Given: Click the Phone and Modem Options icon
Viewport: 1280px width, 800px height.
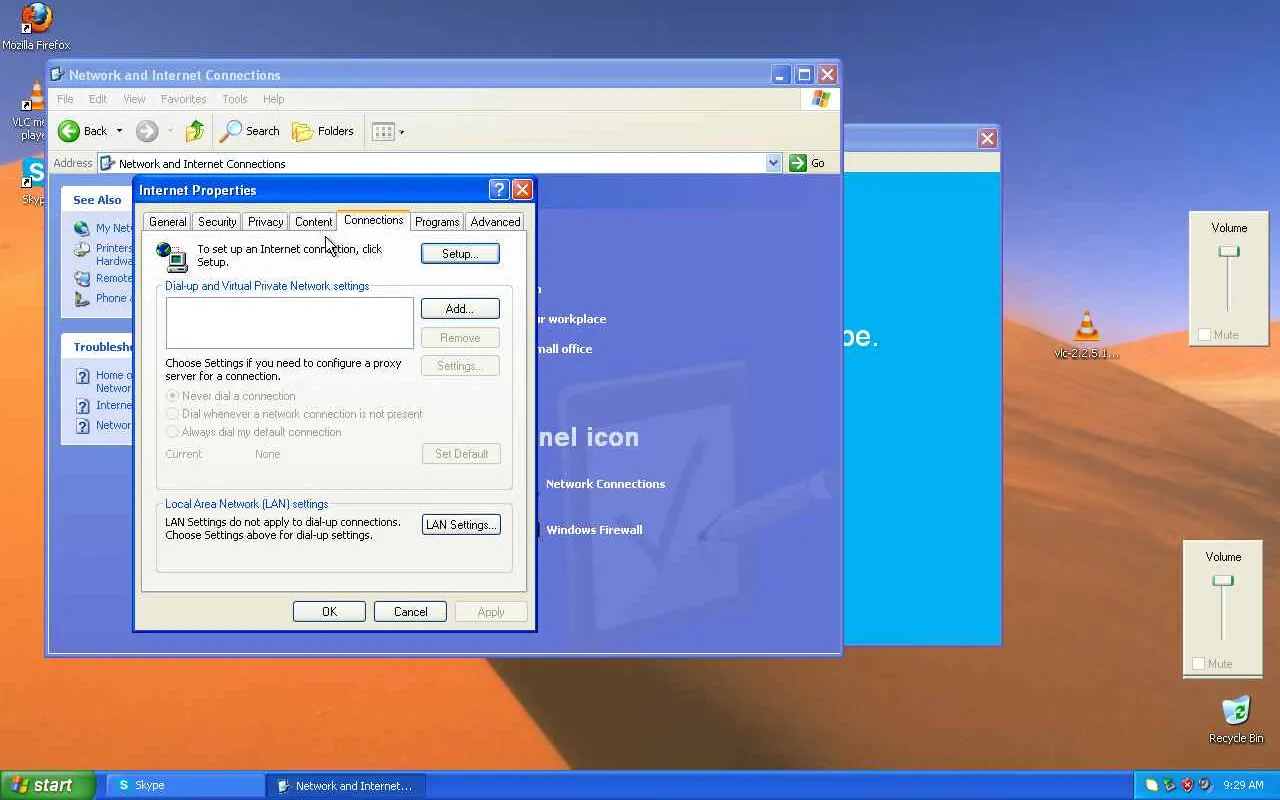Looking at the screenshot, I should tap(82, 299).
